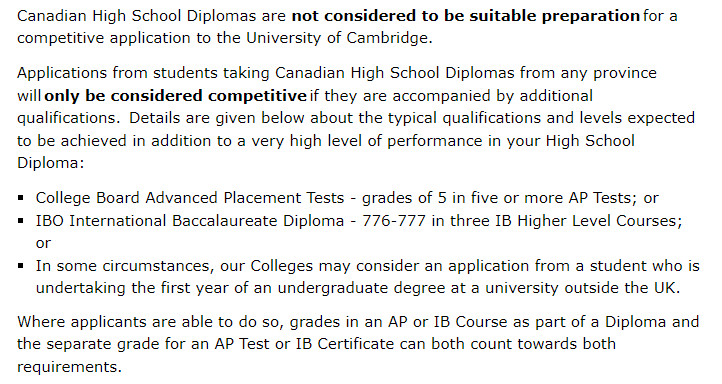722x384 pixels.
Task: Click the phrase 'AP Test or IB Certificate'
Action: 304,344
